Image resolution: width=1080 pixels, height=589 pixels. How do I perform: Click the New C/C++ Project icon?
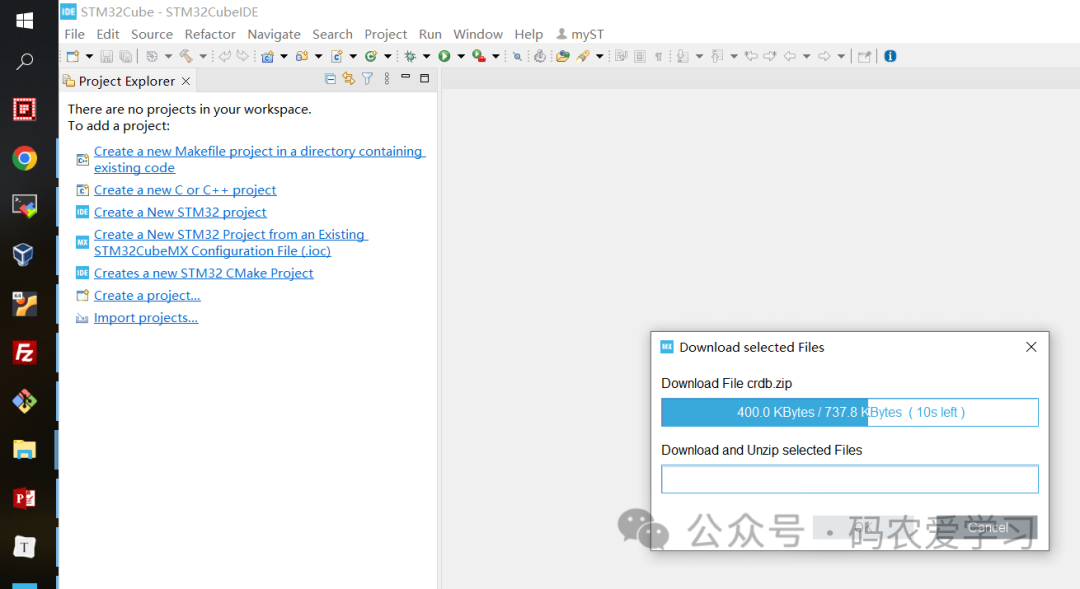[267, 56]
